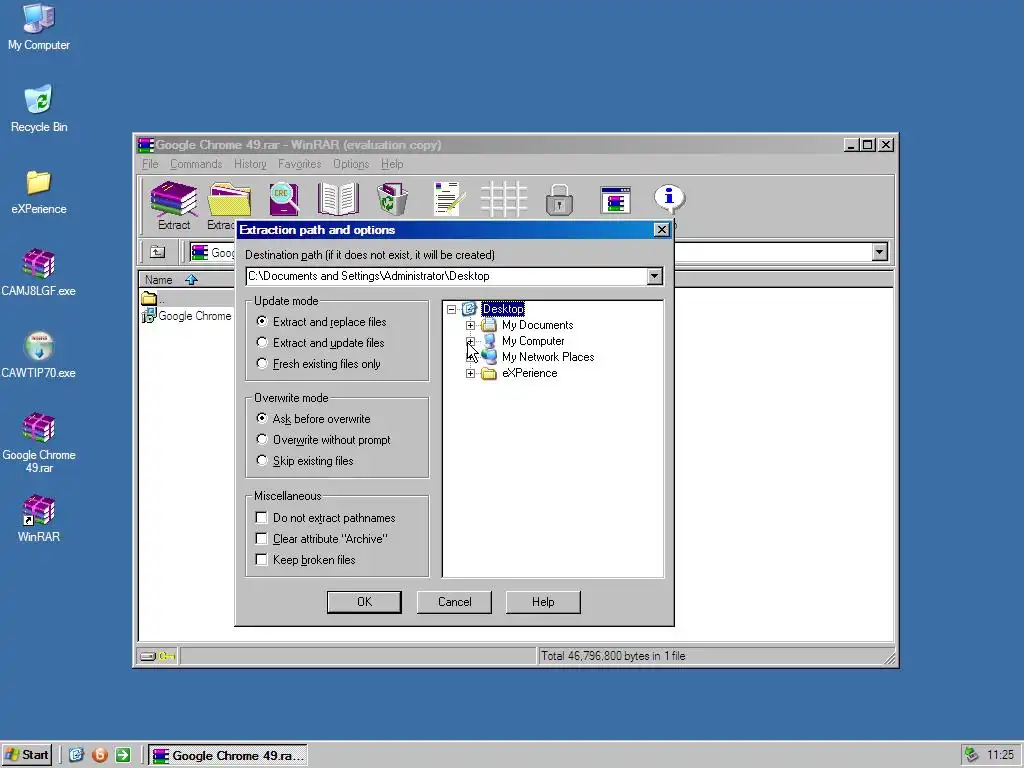1024x768 pixels.
Task: Select My Computer in folder tree
Action: point(533,341)
